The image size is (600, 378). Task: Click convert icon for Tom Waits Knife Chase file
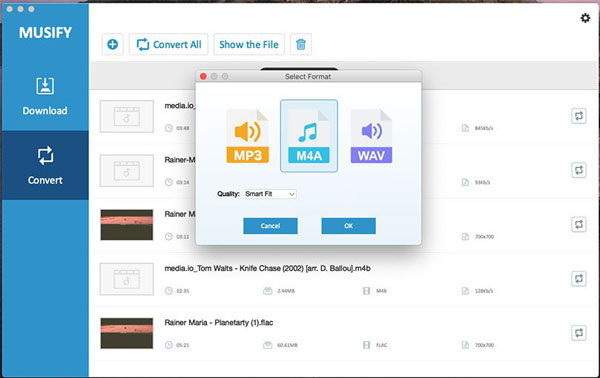click(579, 279)
